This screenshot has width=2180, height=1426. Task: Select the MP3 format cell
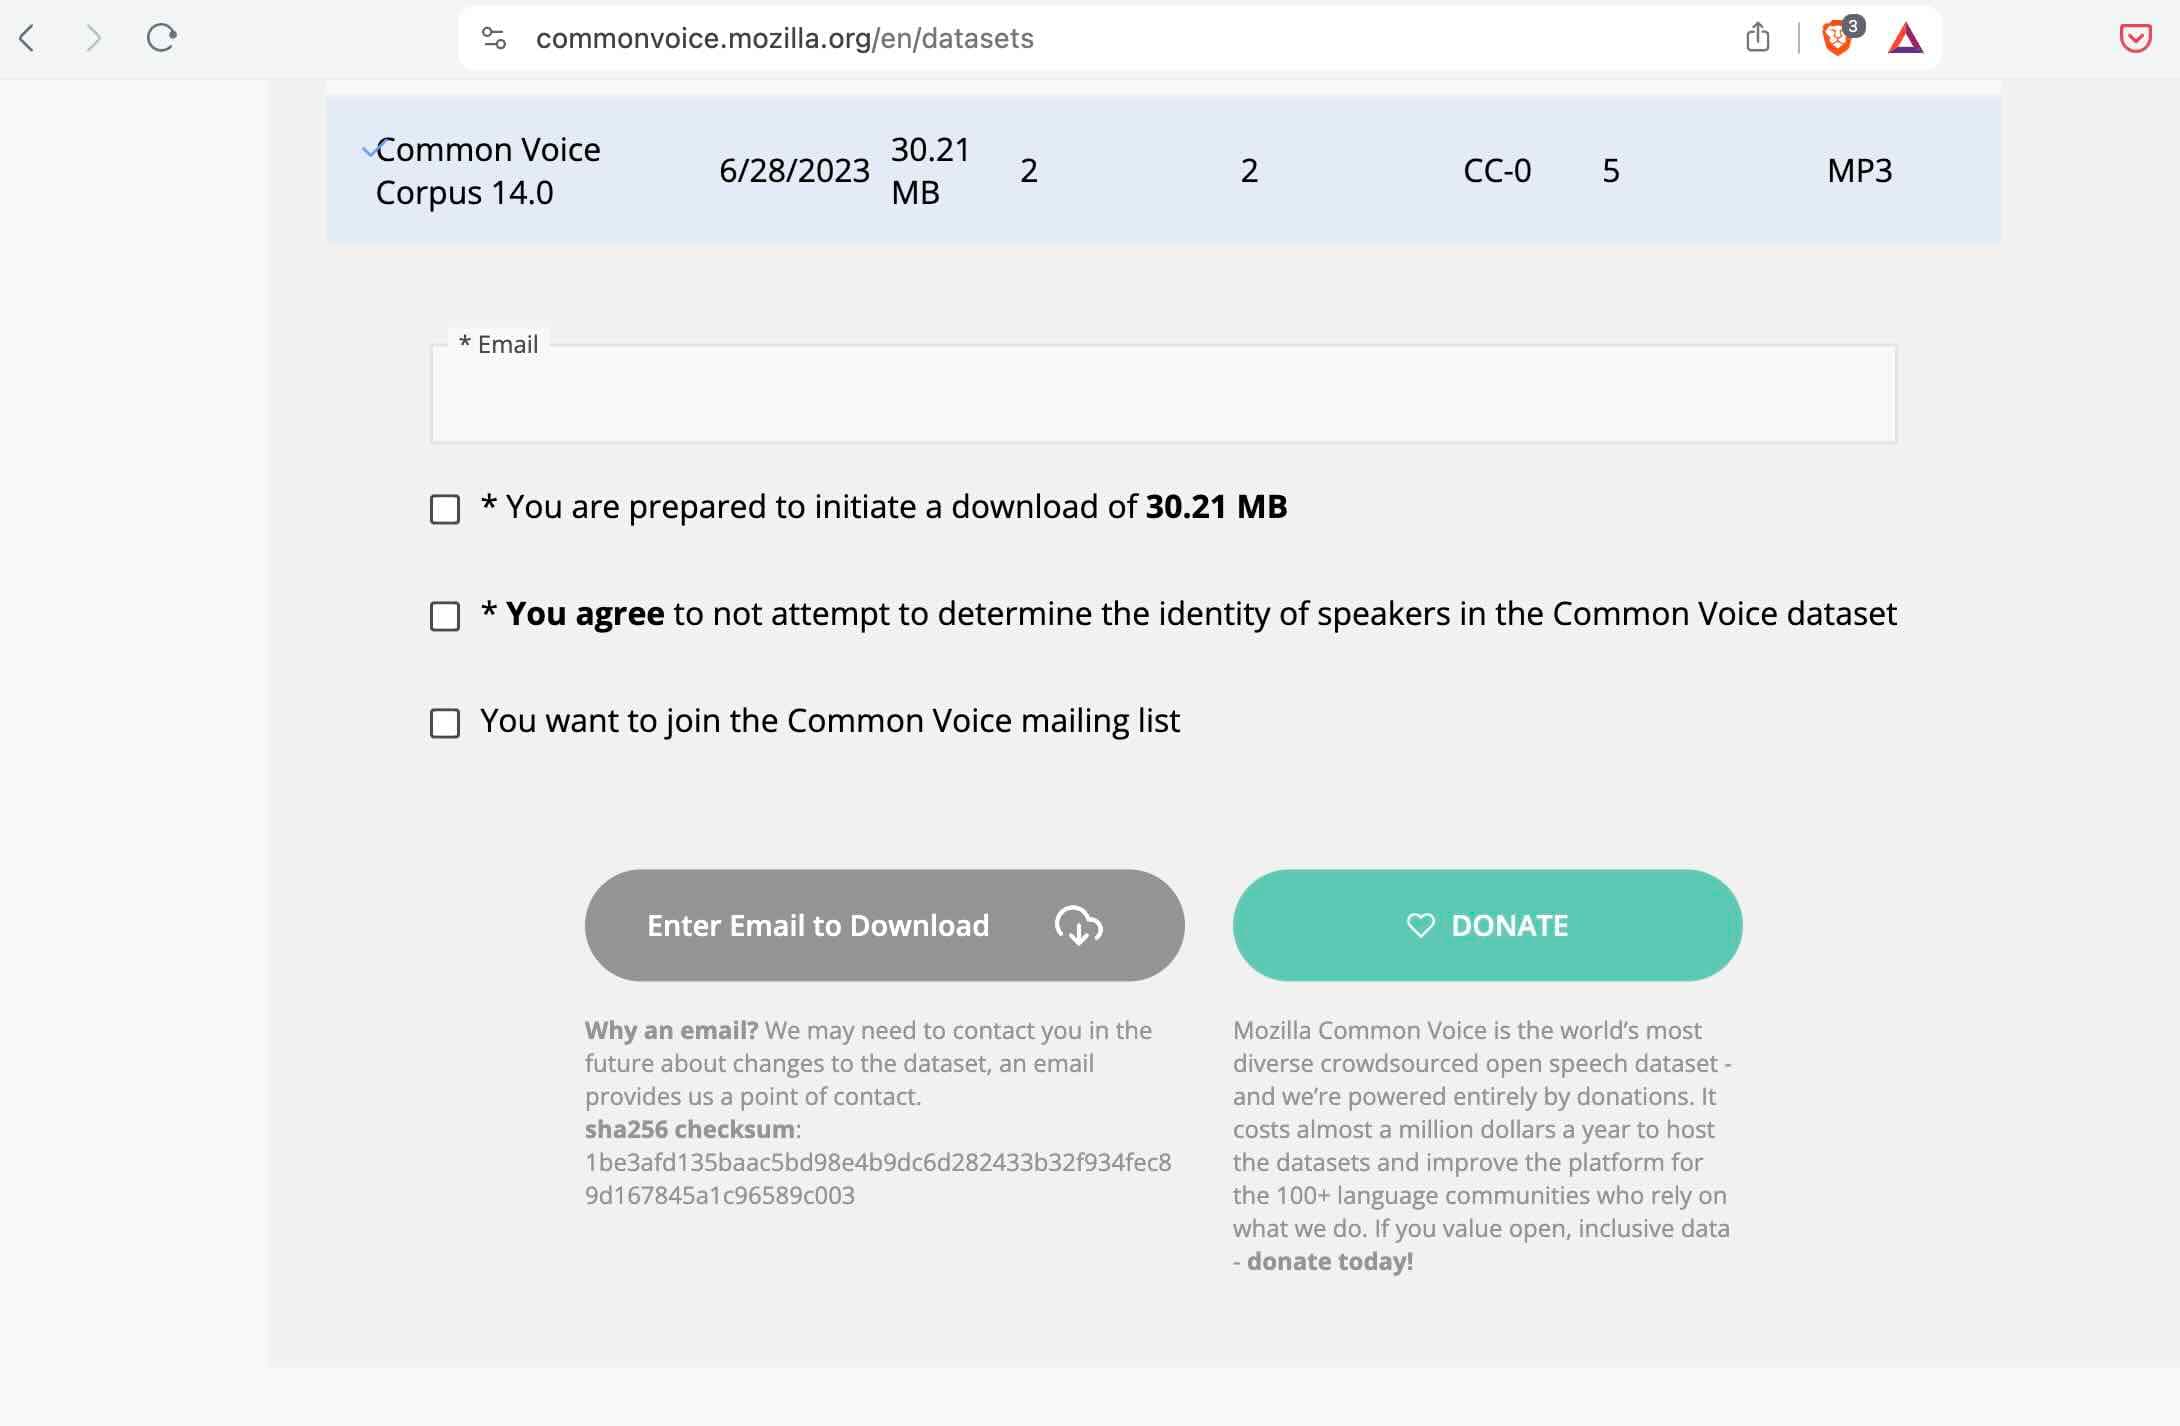coord(1859,170)
